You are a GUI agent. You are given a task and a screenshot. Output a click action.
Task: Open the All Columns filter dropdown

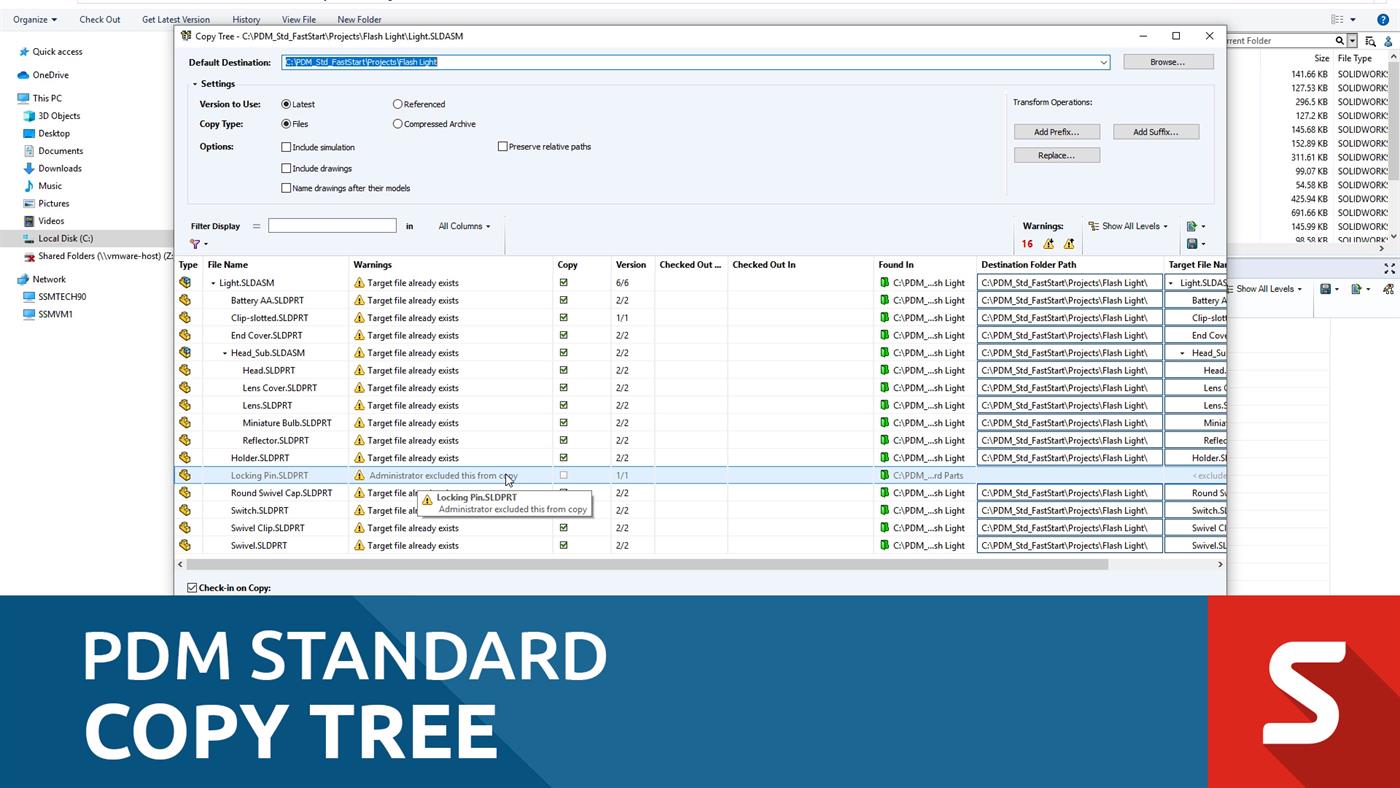[x=463, y=226]
